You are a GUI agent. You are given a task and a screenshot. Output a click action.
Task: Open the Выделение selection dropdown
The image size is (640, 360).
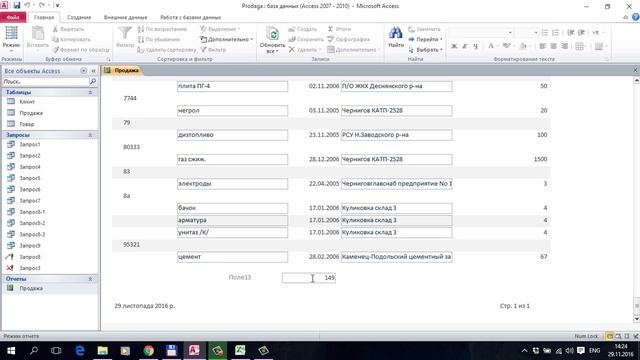tap(220, 29)
